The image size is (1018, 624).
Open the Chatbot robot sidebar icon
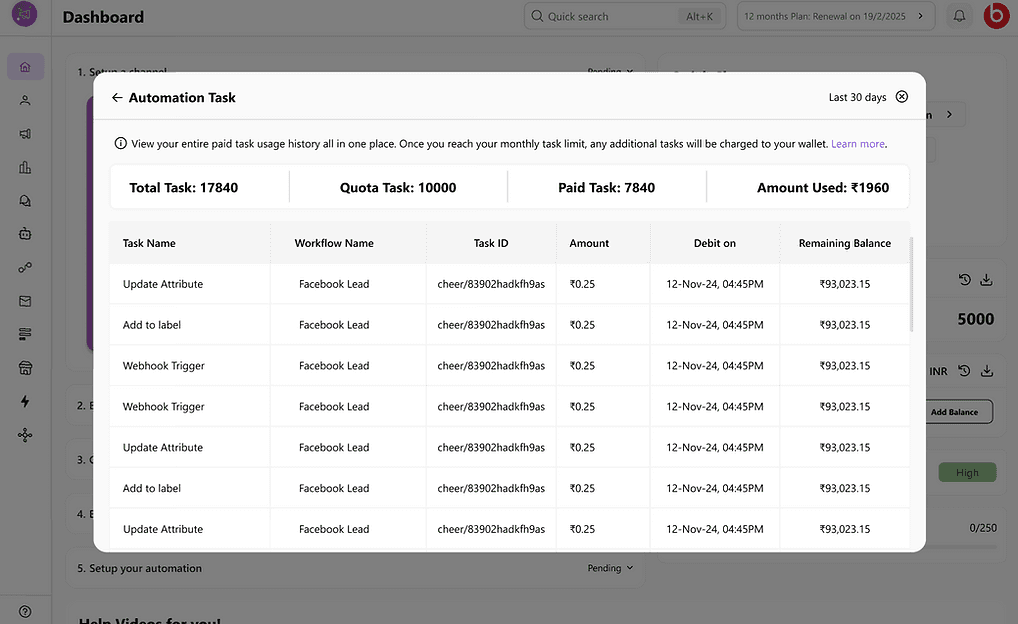[25, 234]
